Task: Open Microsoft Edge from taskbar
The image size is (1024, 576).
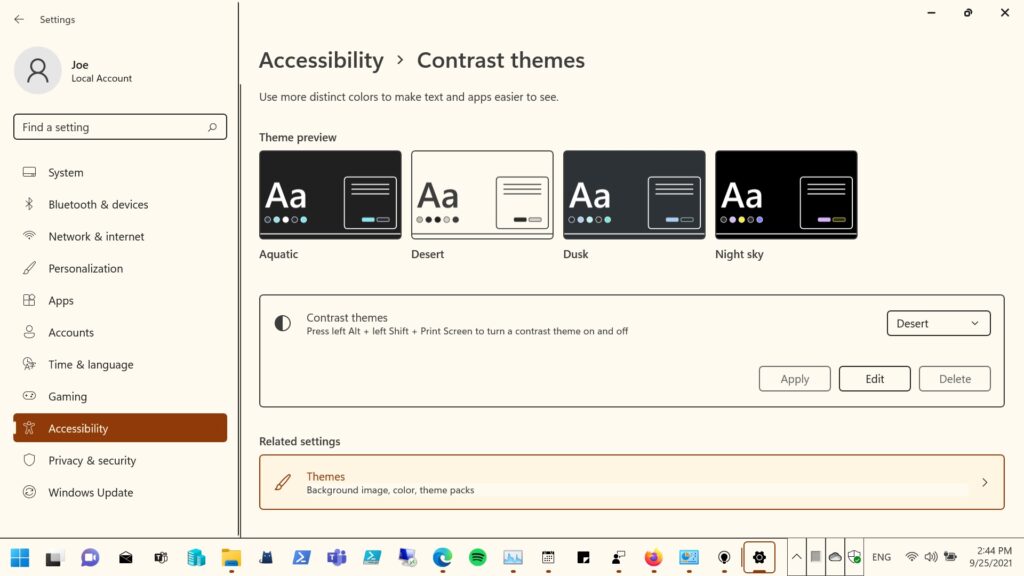Action: coord(442,557)
